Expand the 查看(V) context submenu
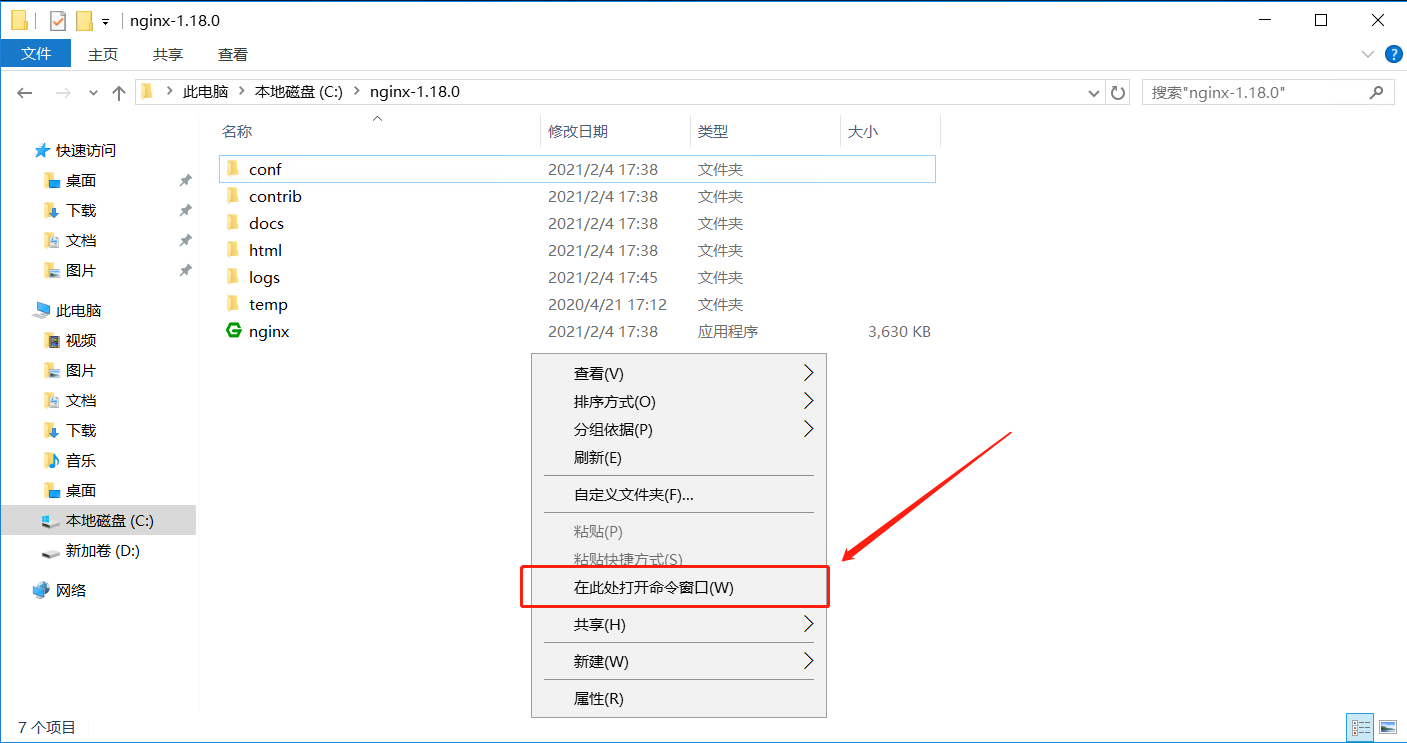 pos(679,373)
